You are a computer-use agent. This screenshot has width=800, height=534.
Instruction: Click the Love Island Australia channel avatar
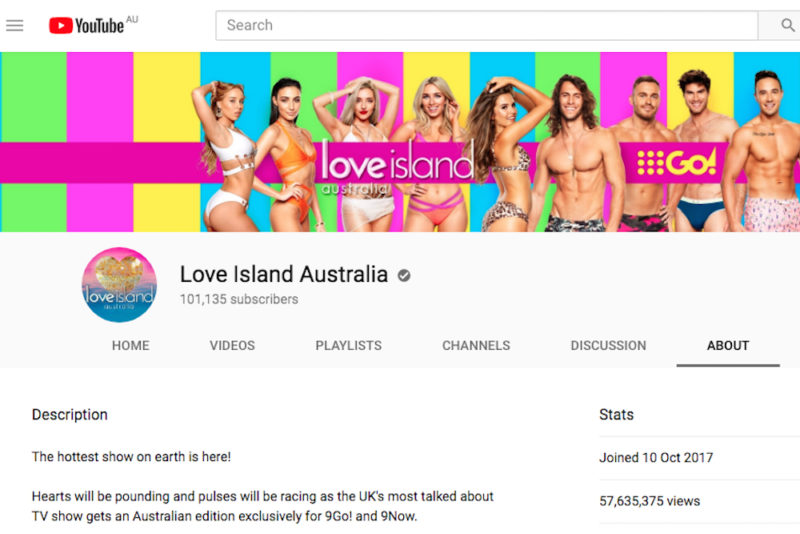point(119,285)
